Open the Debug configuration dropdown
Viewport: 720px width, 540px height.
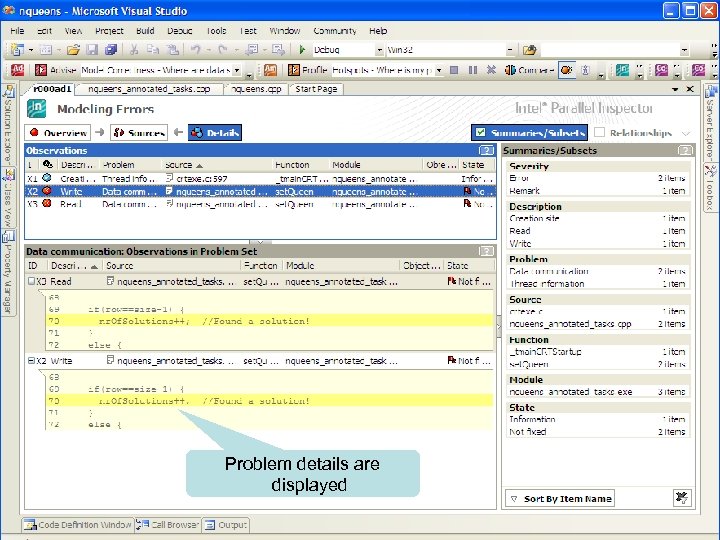[x=379, y=50]
